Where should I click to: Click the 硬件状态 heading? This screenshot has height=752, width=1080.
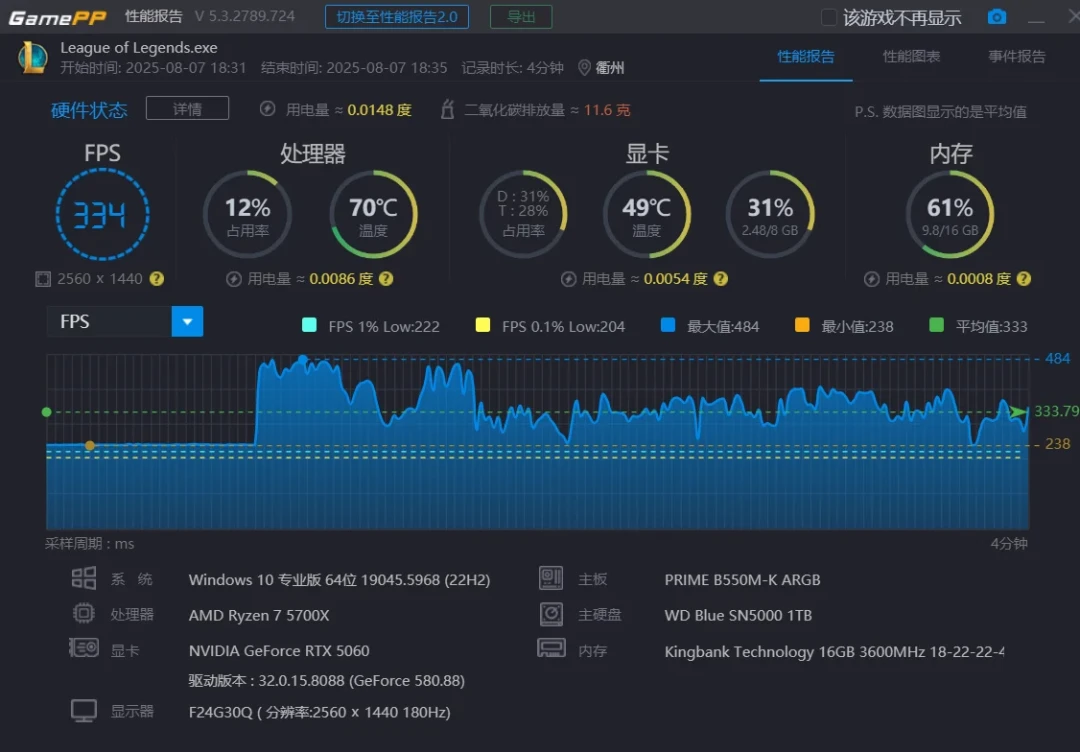click(89, 109)
